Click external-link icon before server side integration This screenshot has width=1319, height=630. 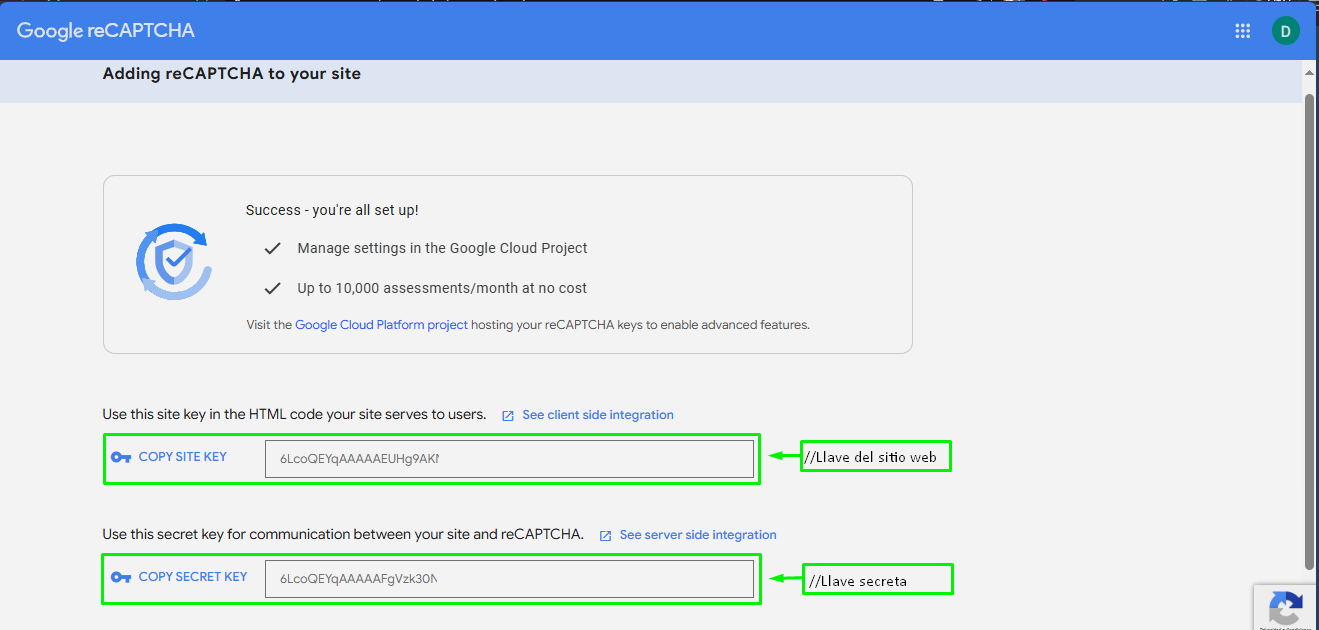[605, 536]
